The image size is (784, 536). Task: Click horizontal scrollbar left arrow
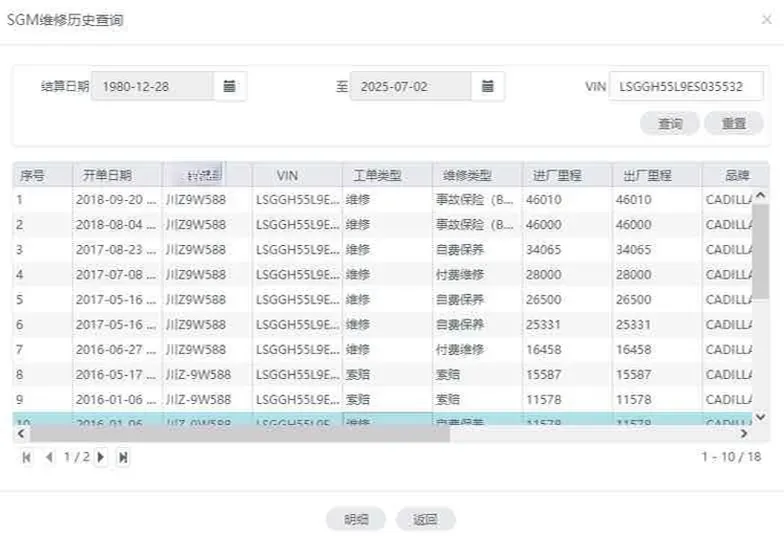point(21,434)
